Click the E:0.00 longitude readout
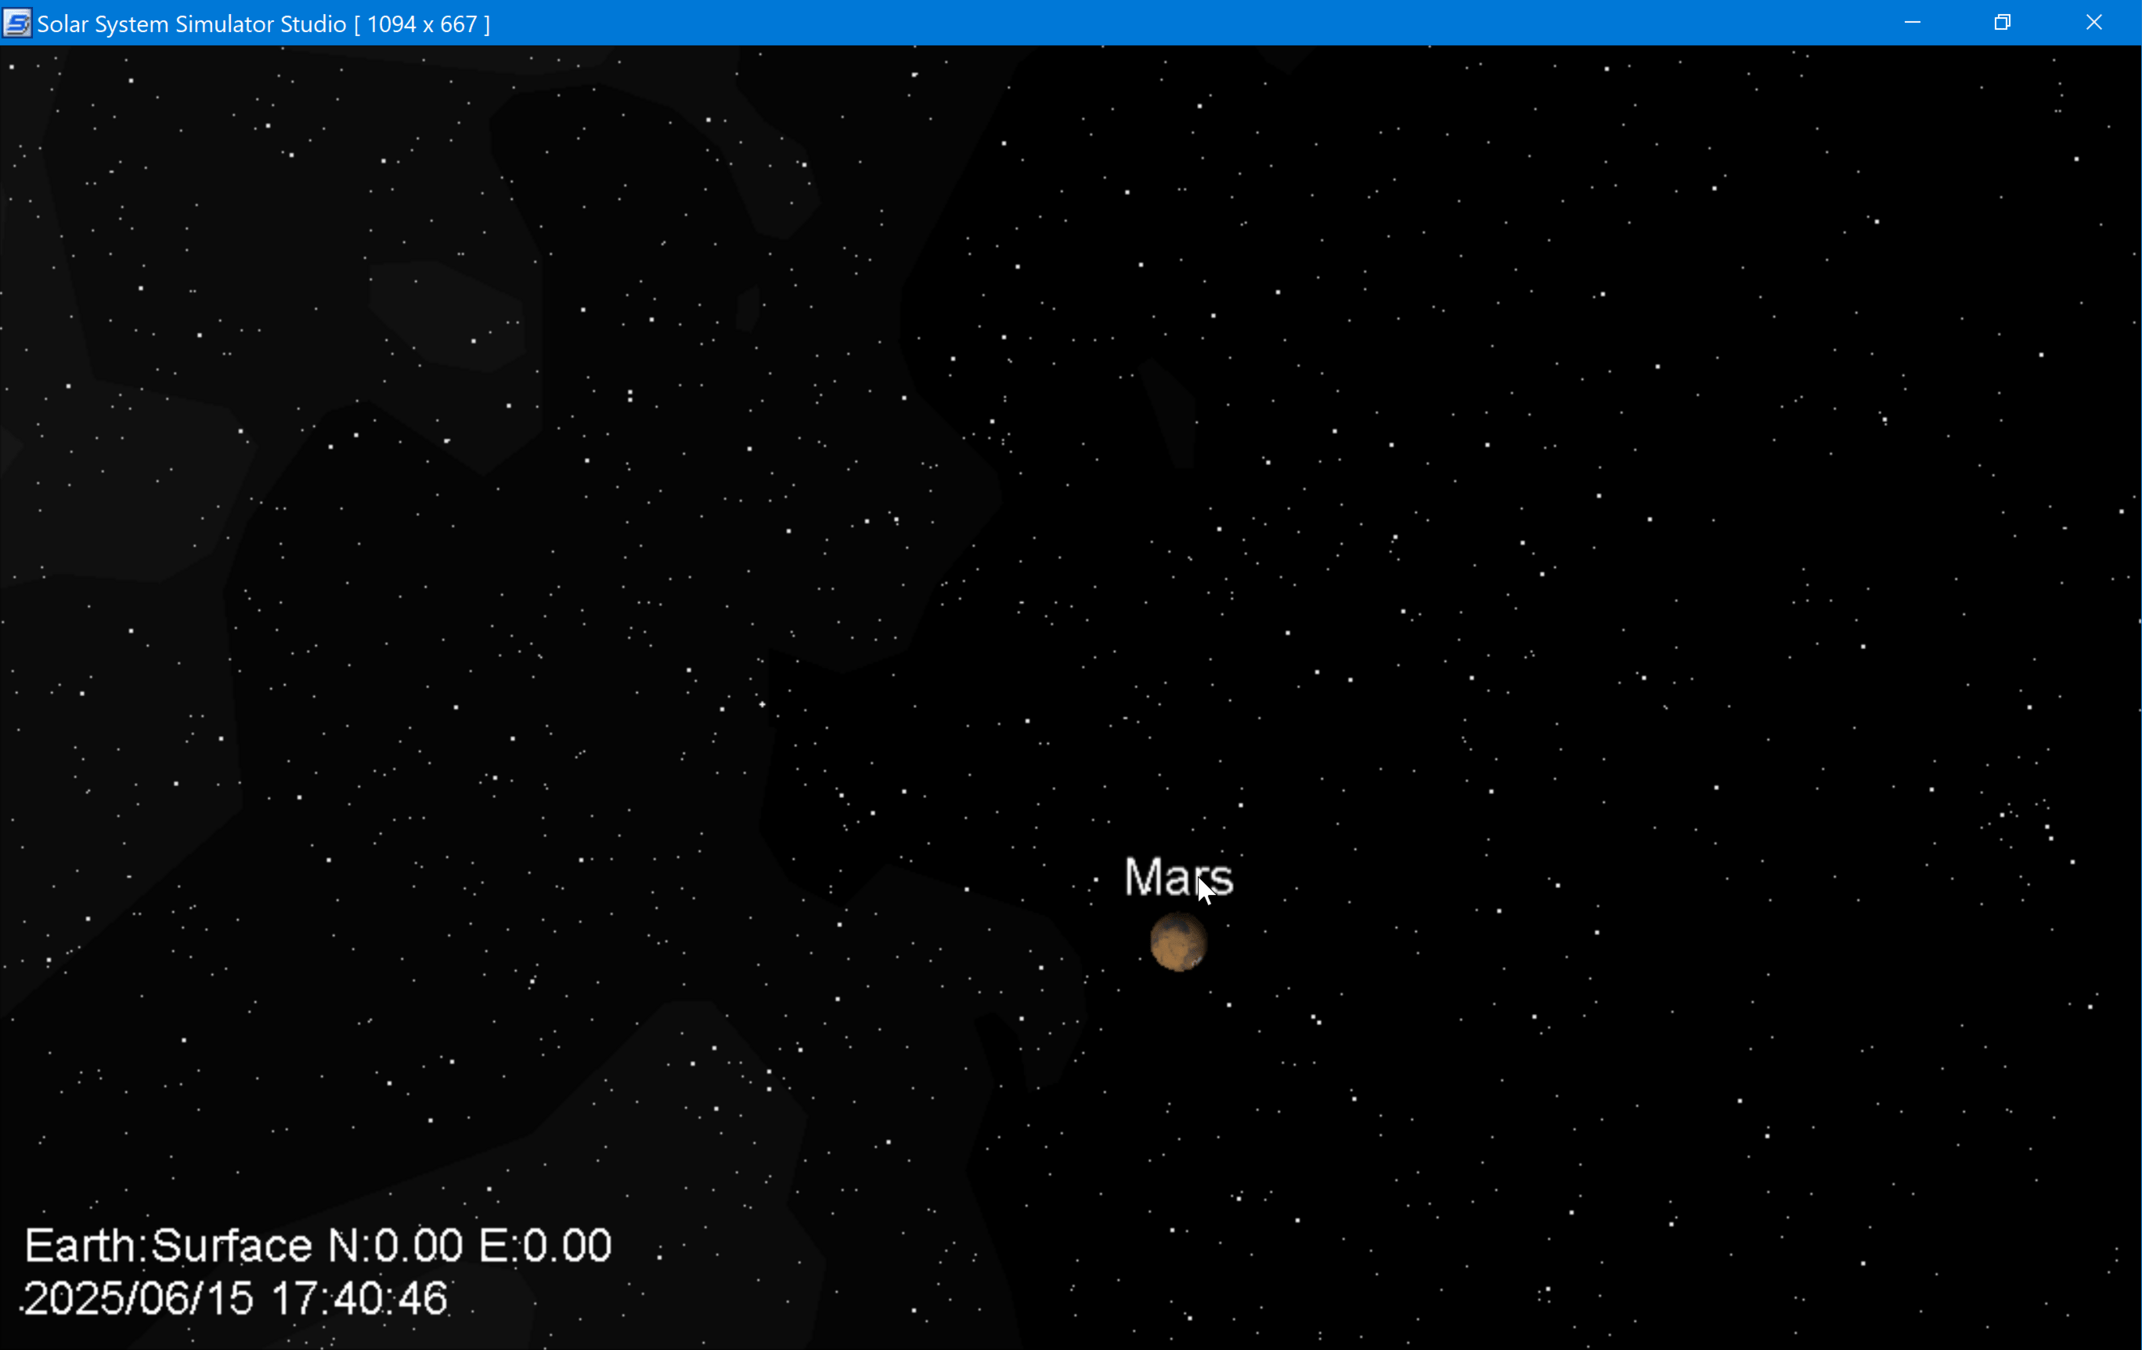2142x1350 pixels. (545, 1246)
